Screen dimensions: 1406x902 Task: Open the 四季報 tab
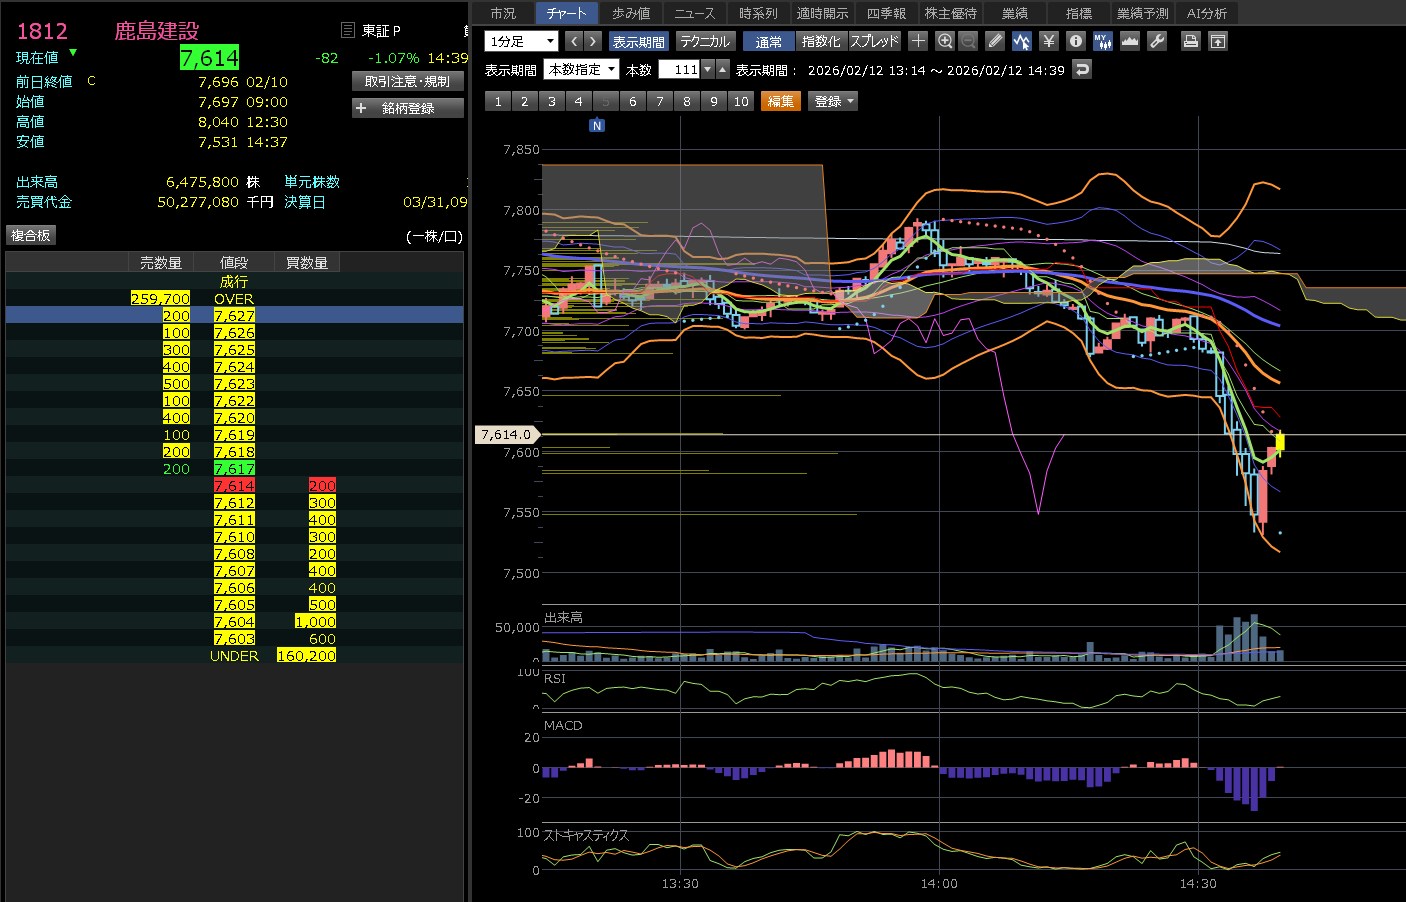tap(886, 13)
